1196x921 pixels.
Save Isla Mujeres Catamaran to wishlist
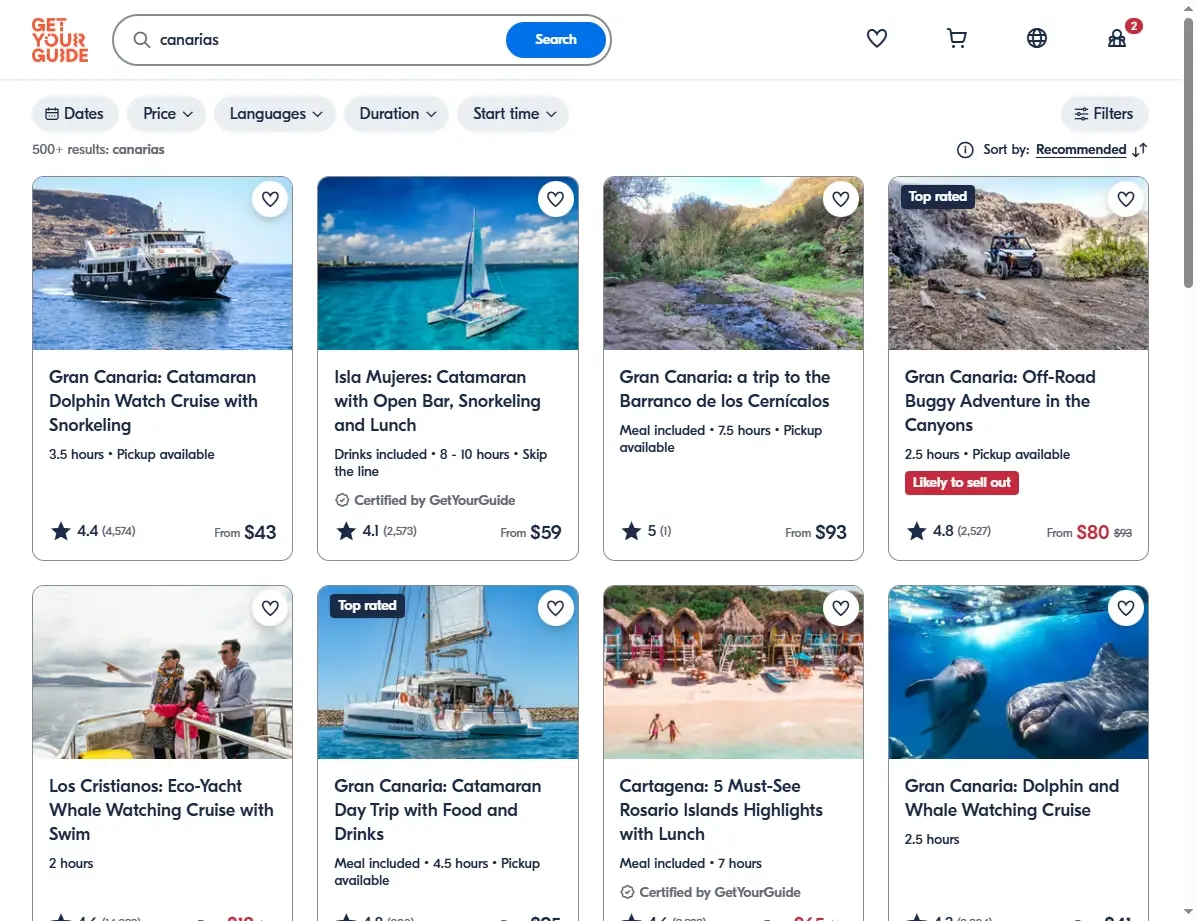click(555, 199)
